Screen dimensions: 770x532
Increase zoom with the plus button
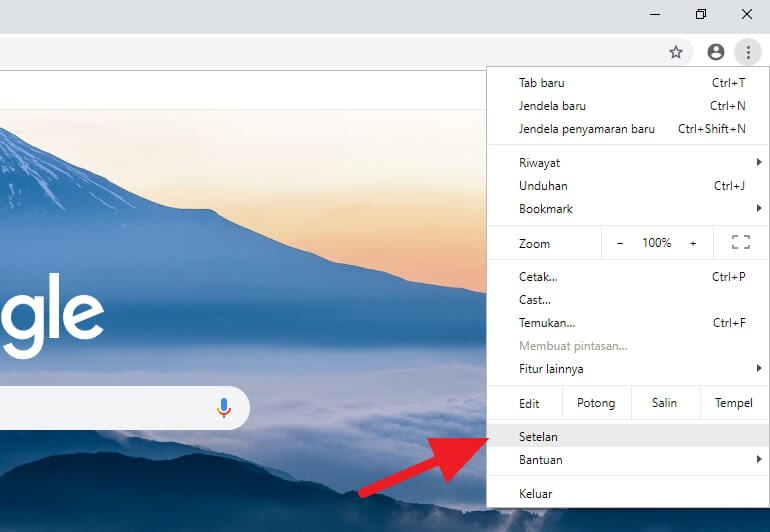click(x=693, y=243)
